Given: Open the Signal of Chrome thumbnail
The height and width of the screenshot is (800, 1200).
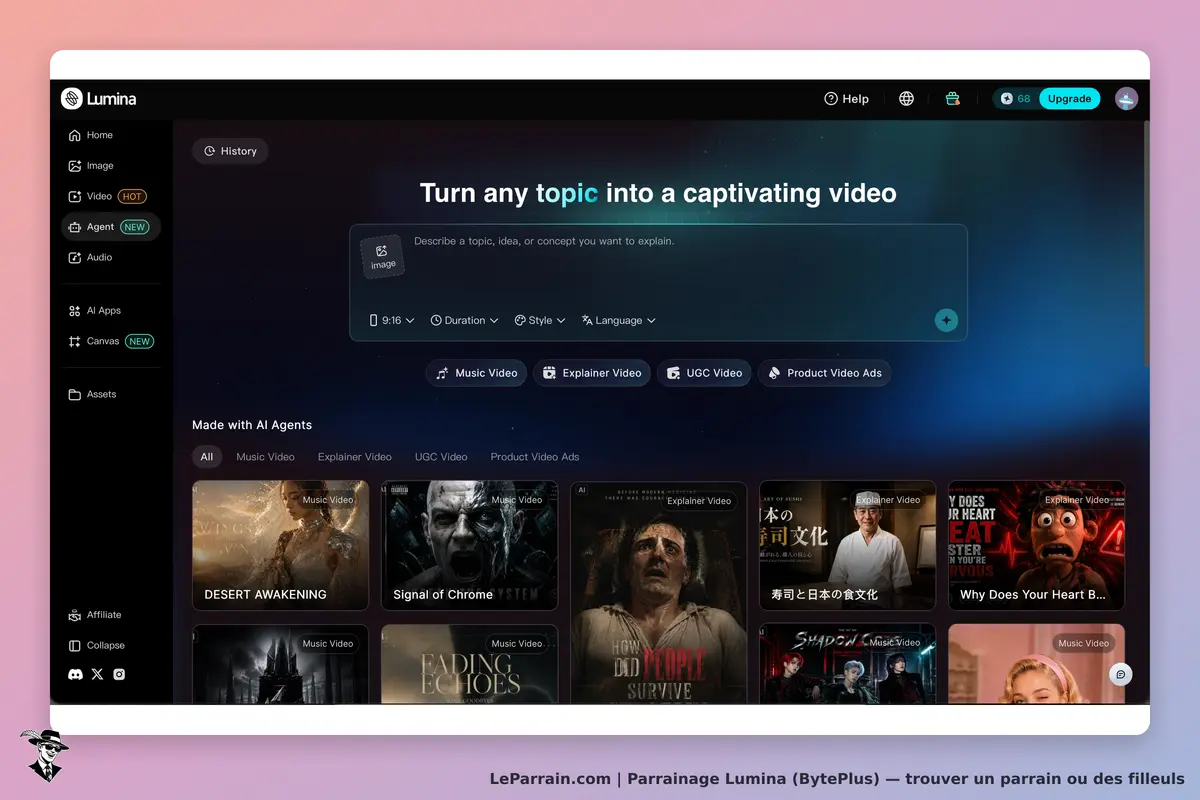Looking at the screenshot, I should (x=469, y=545).
